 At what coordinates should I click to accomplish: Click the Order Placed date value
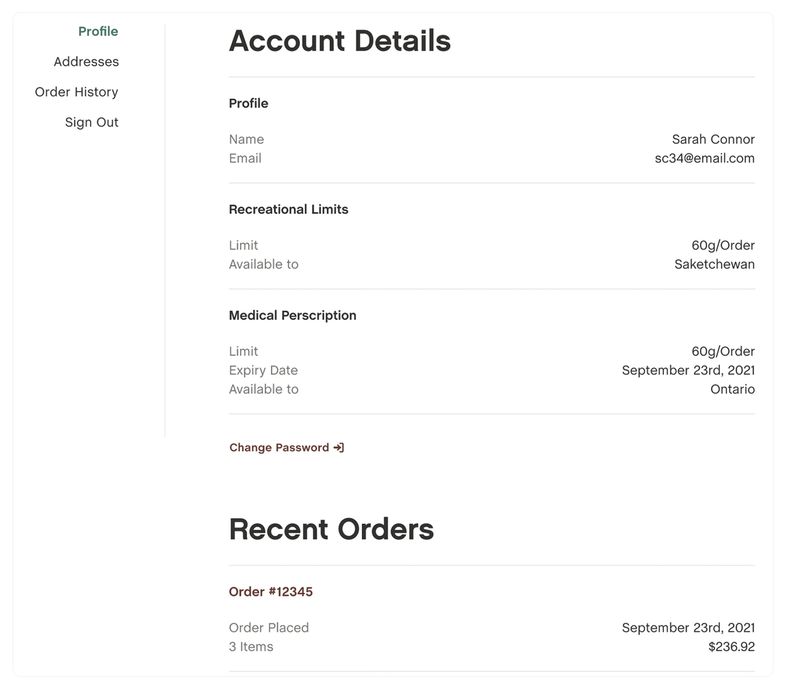pos(688,628)
